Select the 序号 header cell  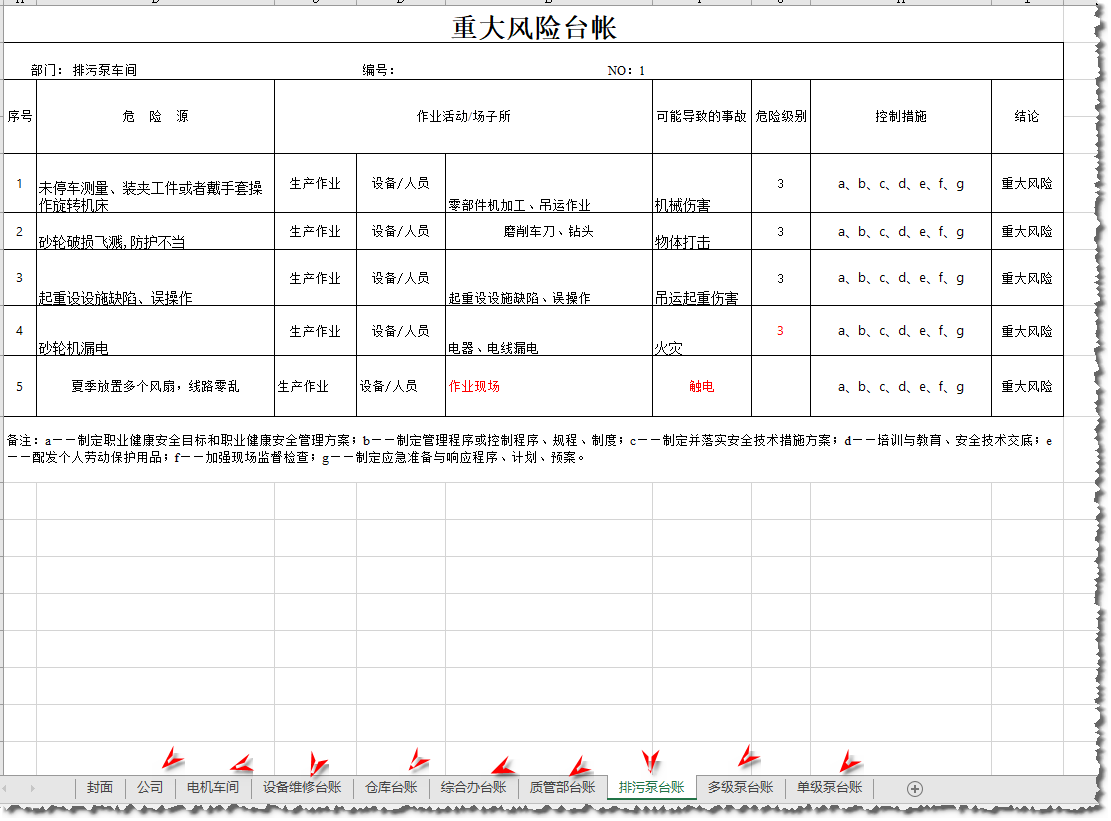pos(20,116)
